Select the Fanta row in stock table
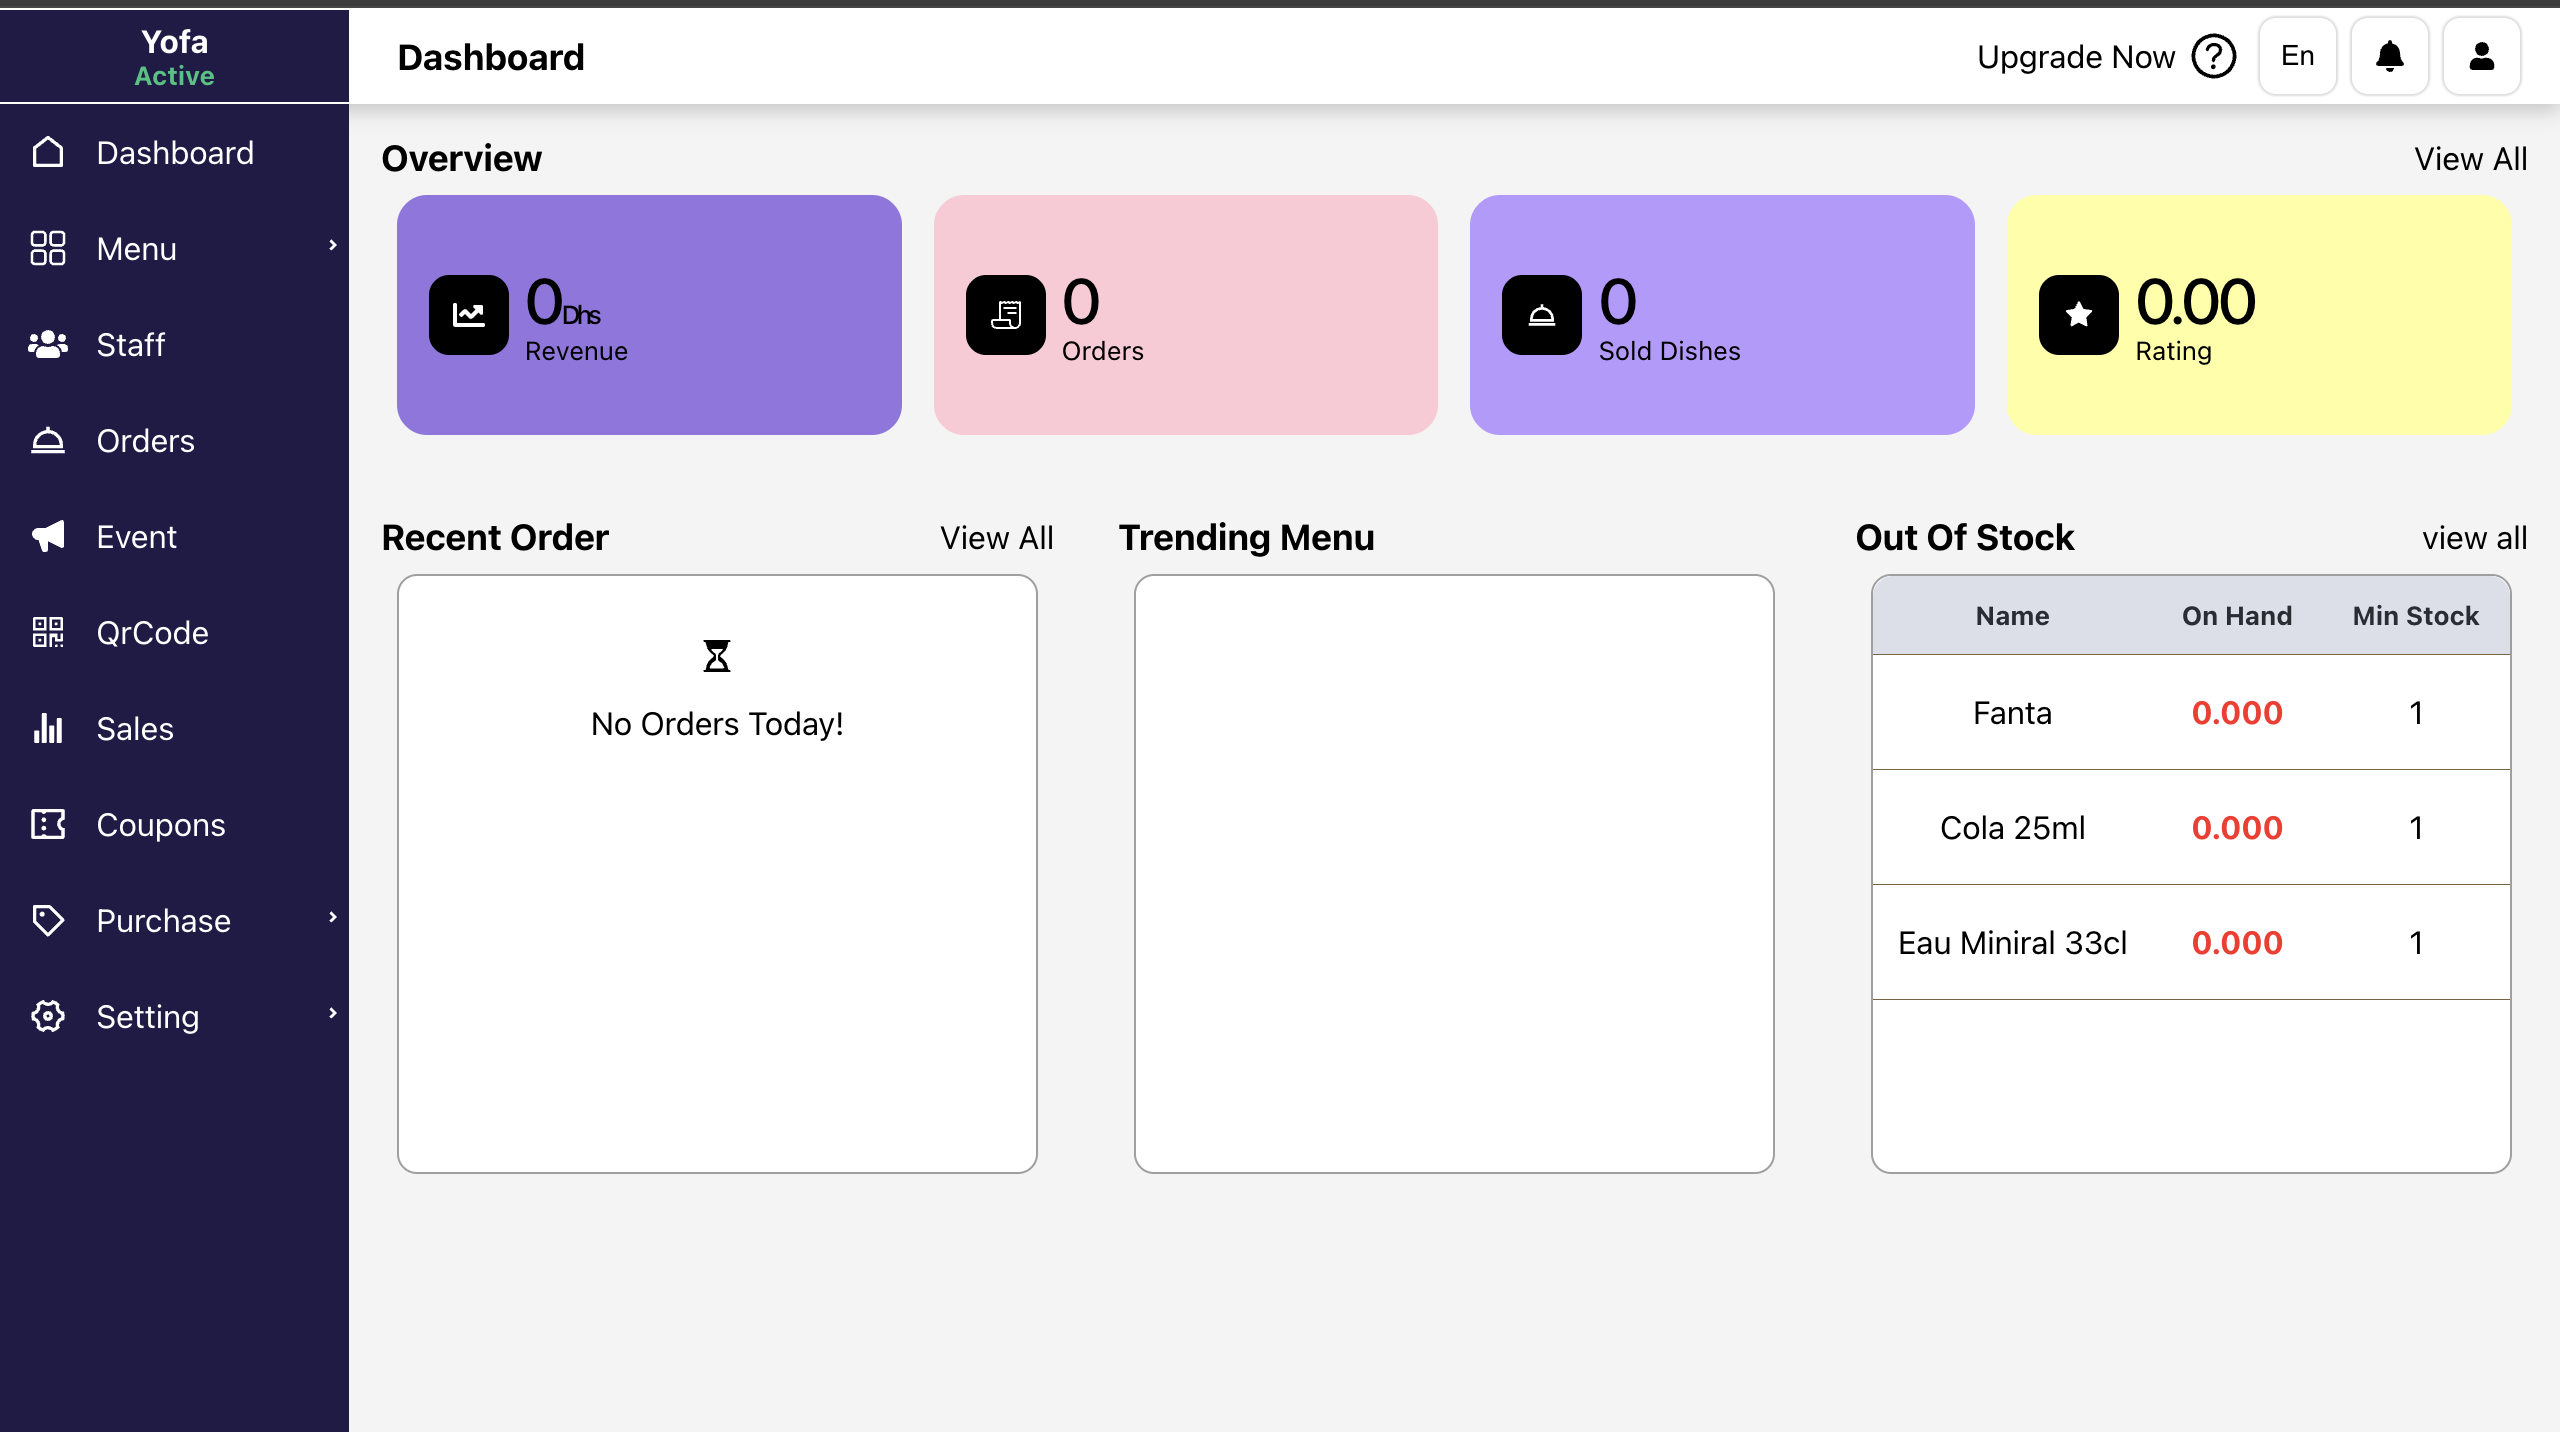Viewport: 2560px width, 1432px height. (2190, 713)
